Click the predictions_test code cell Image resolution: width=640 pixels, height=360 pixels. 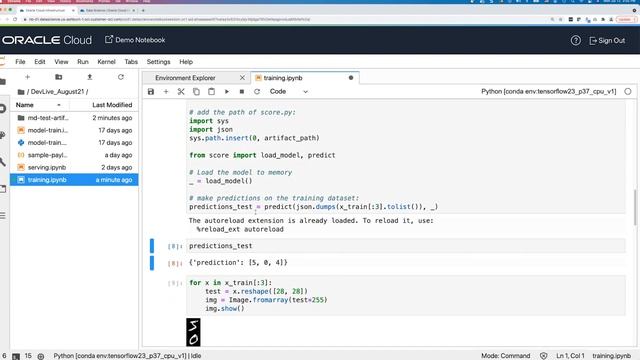[x=406, y=246]
